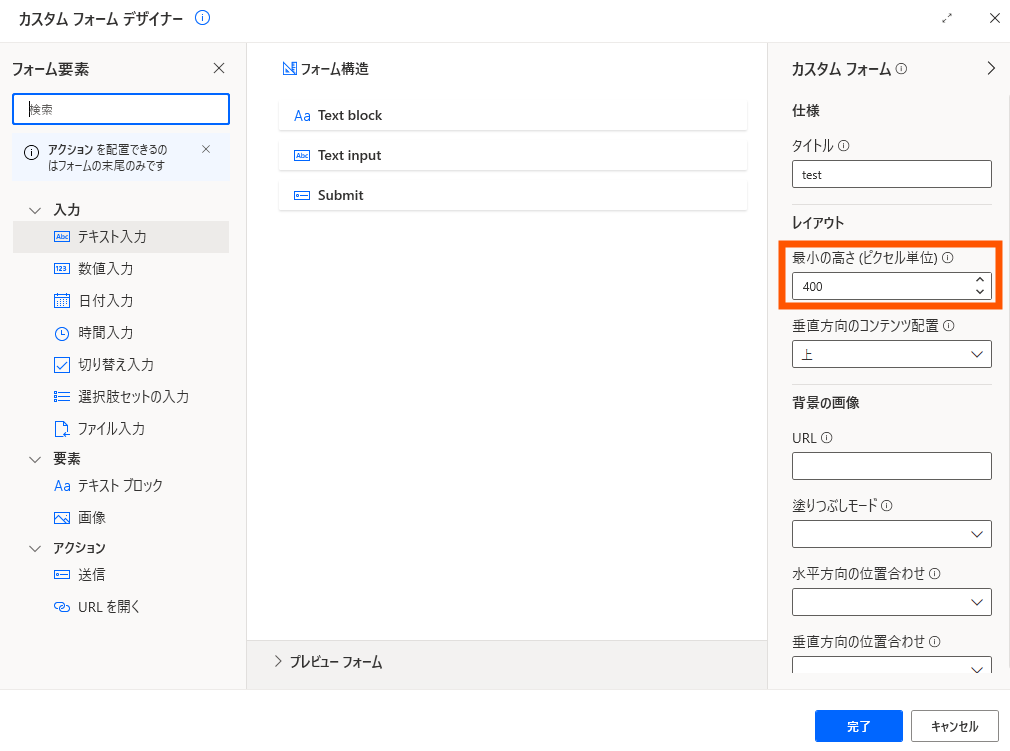The width and height of the screenshot is (1010, 751).
Task: Click the キャンセル button
Action: (x=955, y=727)
